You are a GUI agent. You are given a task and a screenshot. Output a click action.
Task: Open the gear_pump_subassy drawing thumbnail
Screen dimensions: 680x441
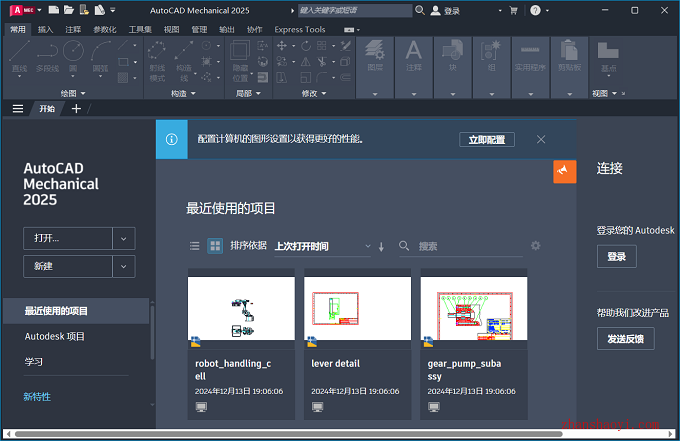click(x=474, y=309)
